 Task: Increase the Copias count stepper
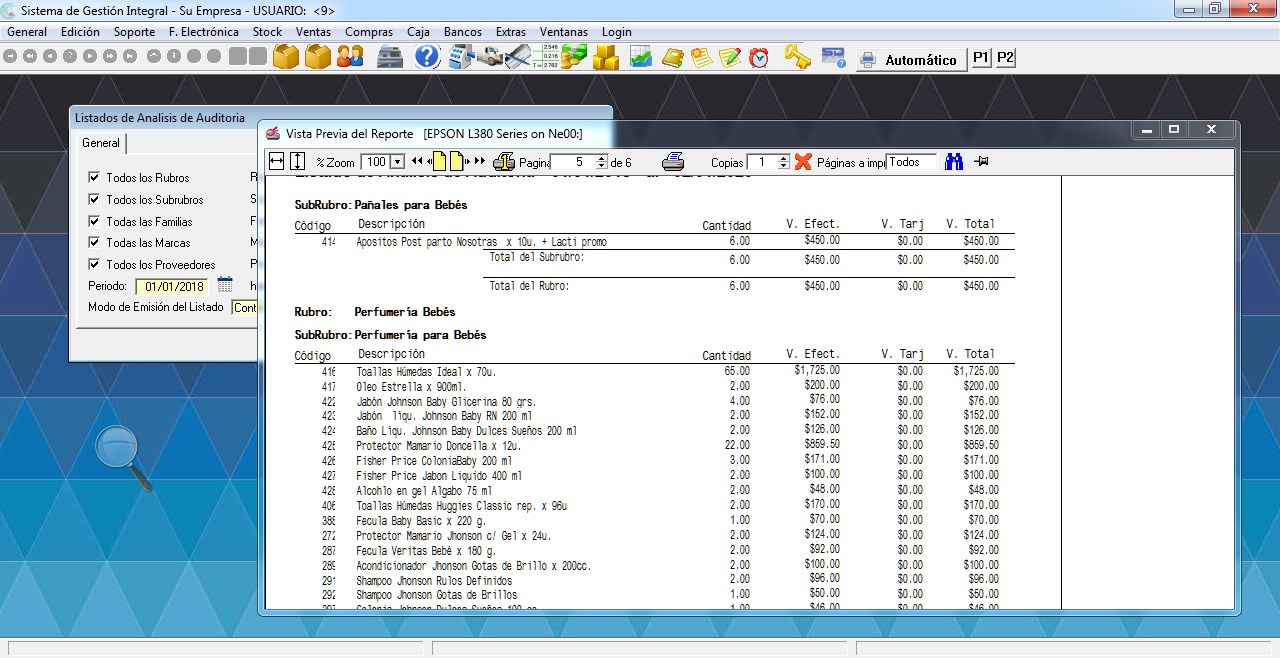point(784,158)
